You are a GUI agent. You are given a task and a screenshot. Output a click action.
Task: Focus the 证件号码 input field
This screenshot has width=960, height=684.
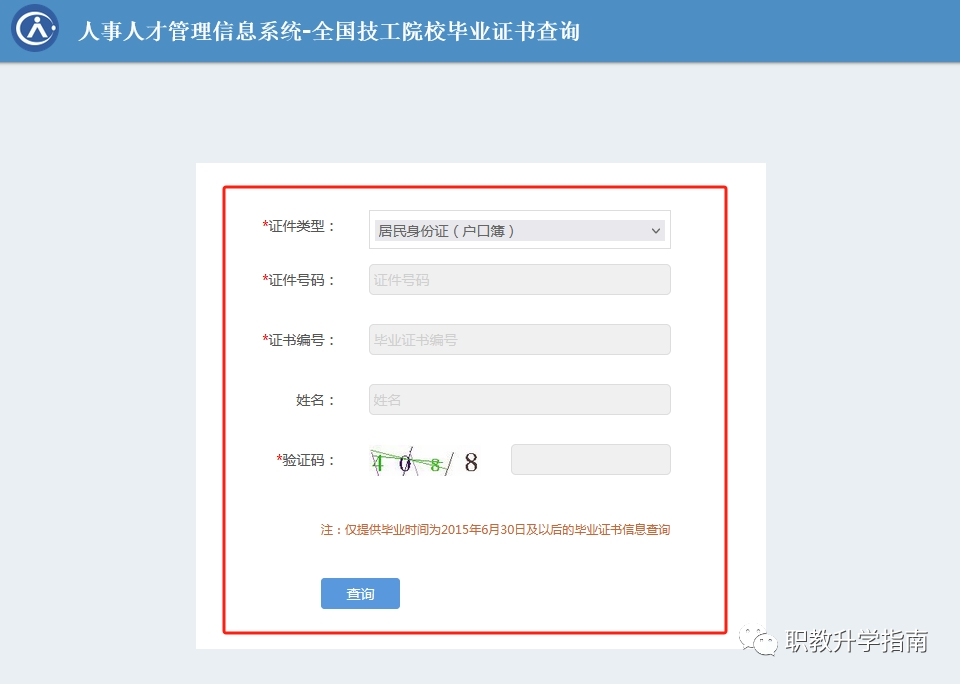(x=520, y=280)
